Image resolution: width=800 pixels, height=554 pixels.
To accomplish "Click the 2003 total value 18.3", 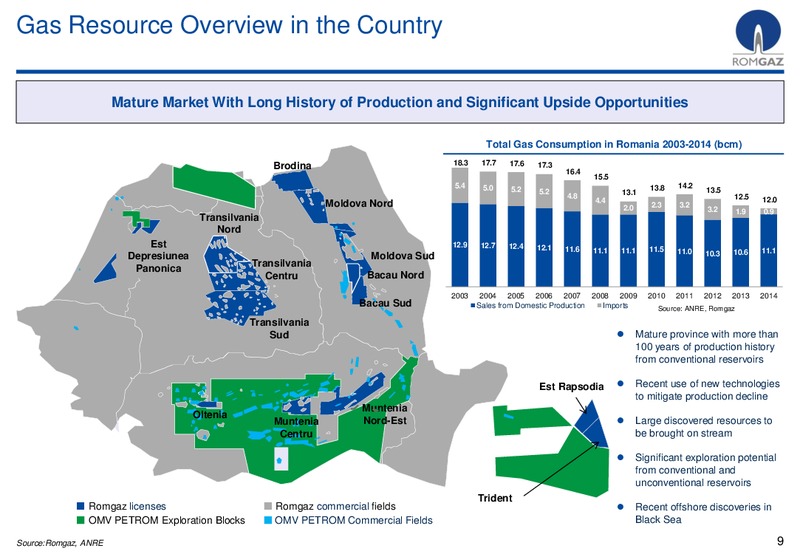I will [460, 163].
